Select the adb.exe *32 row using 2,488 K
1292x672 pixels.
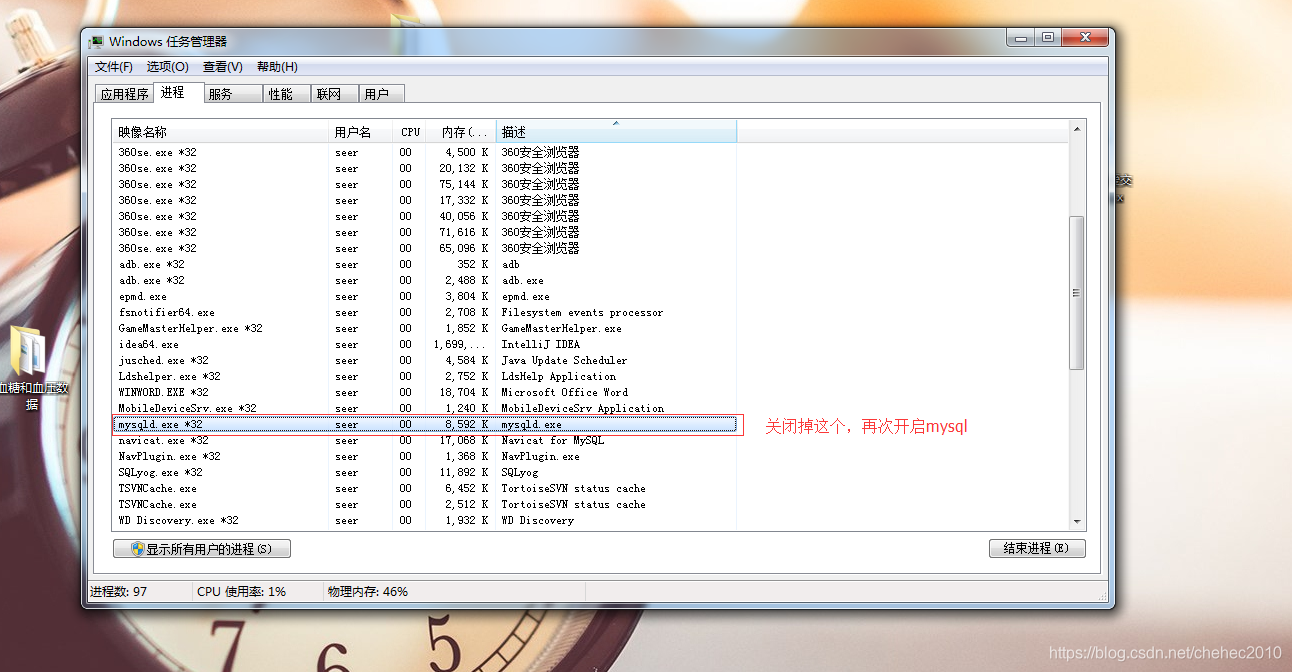point(425,280)
